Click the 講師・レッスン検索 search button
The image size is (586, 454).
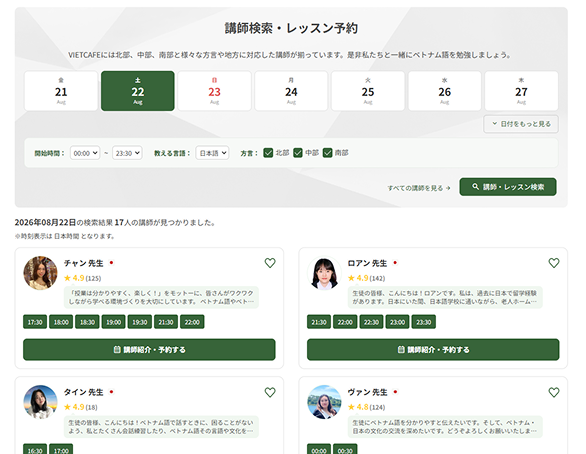508,187
